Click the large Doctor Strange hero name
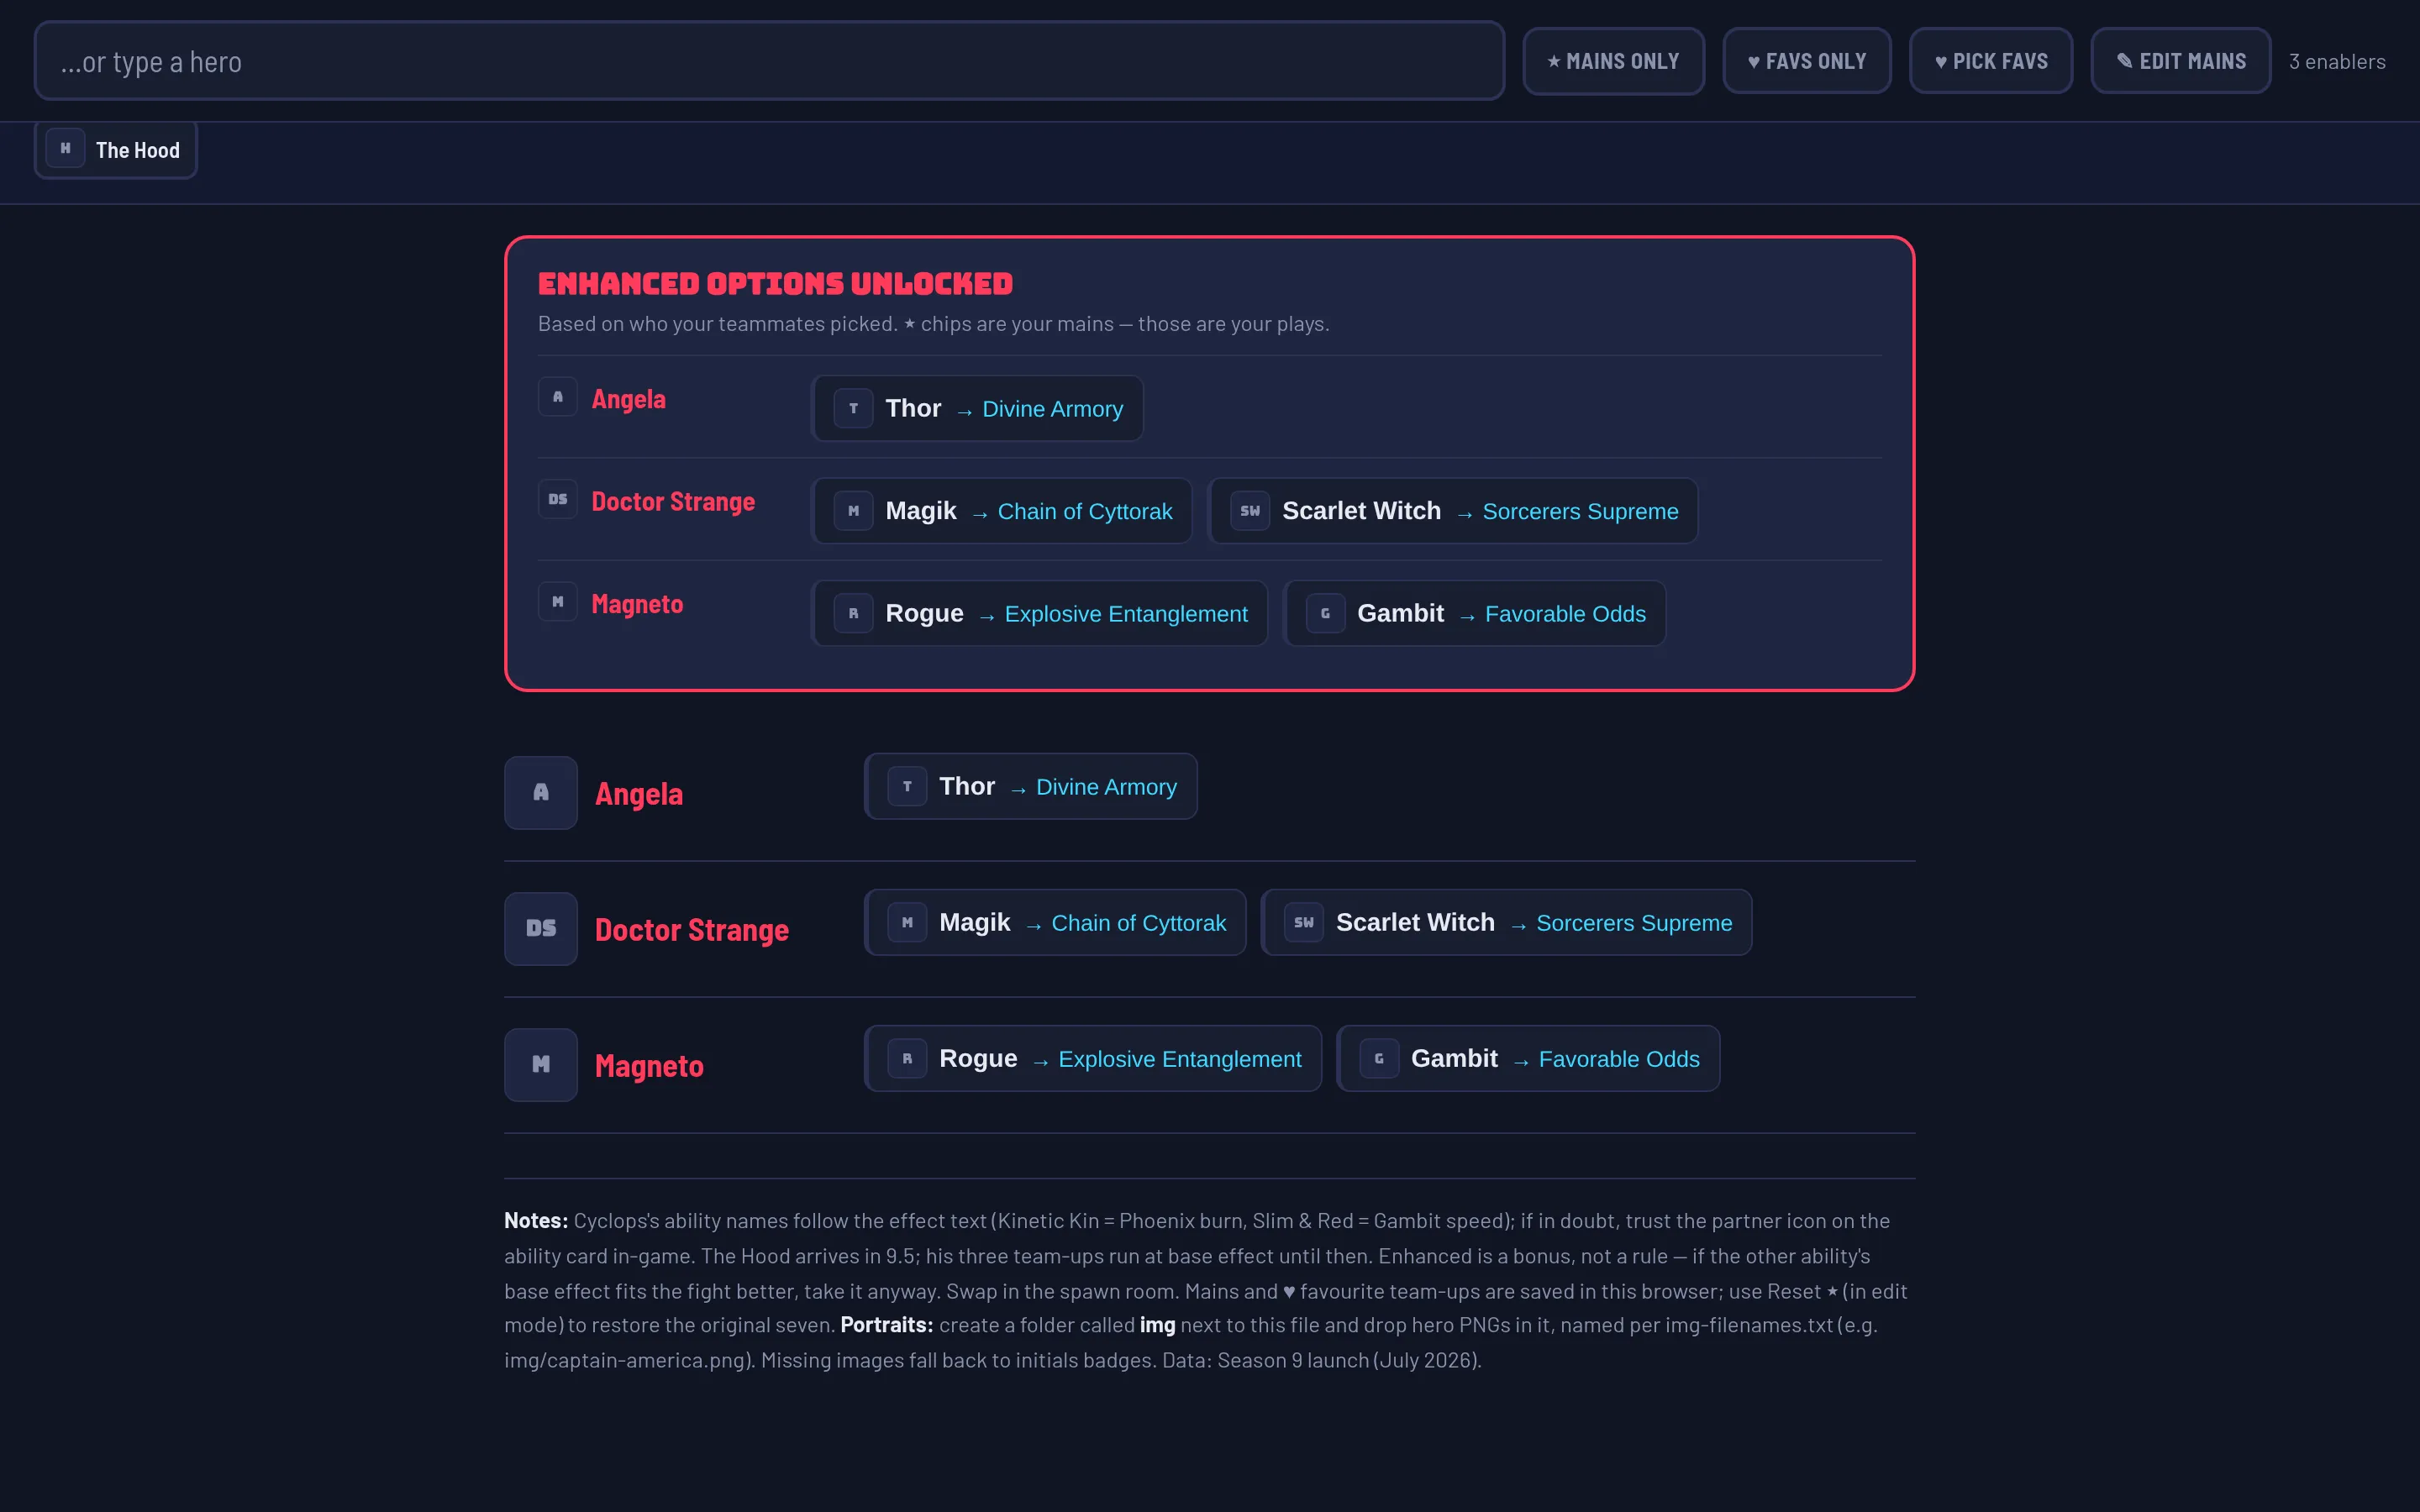This screenshot has height=1512, width=2420. (x=692, y=930)
